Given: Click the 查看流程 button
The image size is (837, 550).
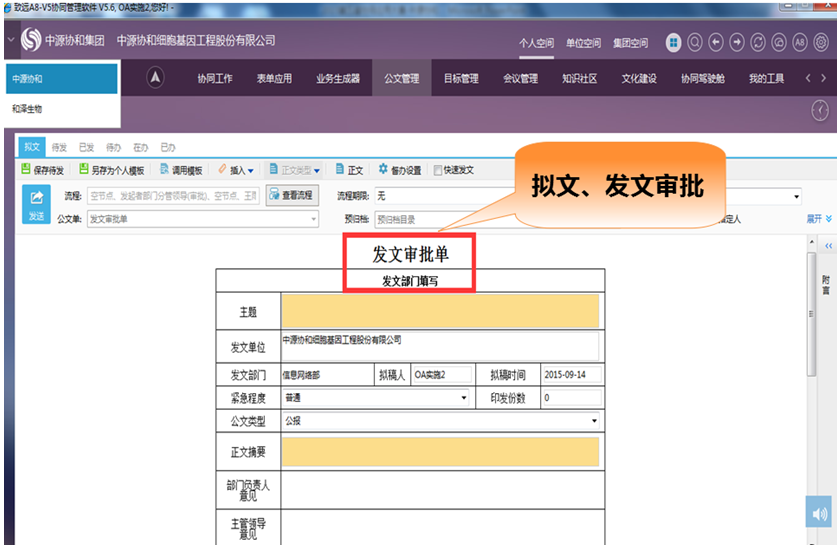Looking at the screenshot, I should click(x=292, y=194).
